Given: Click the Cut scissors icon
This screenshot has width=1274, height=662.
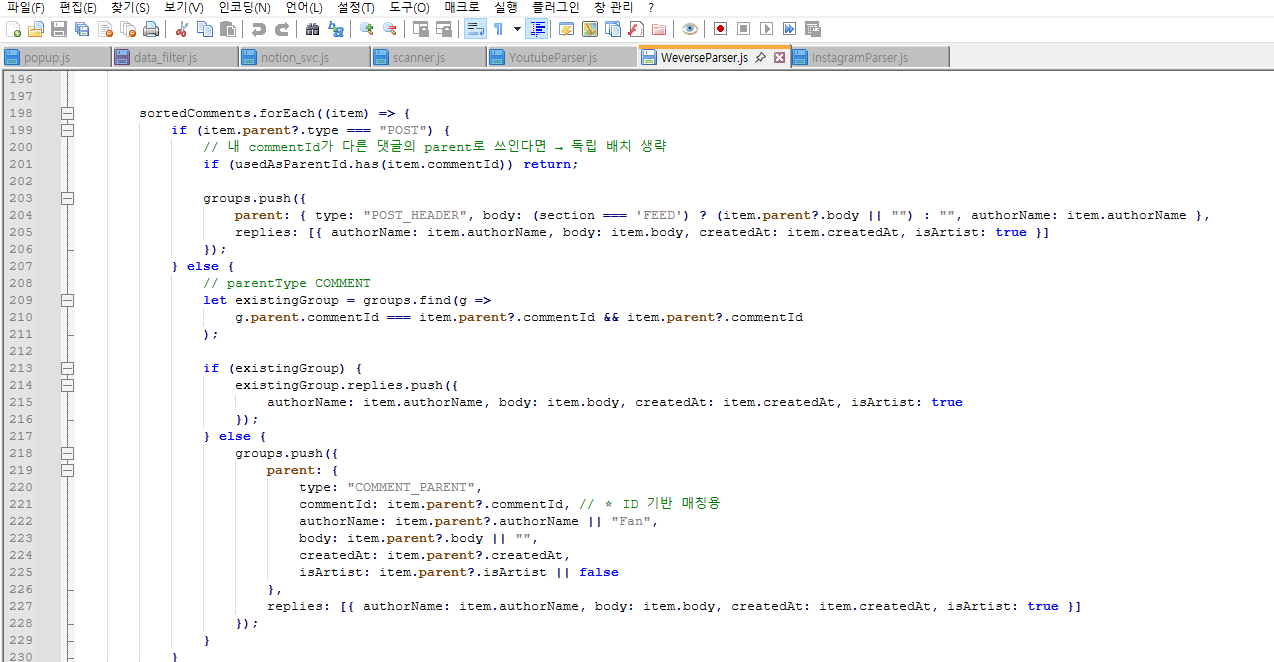Looking at the screenshot, I should click(182, 29).
